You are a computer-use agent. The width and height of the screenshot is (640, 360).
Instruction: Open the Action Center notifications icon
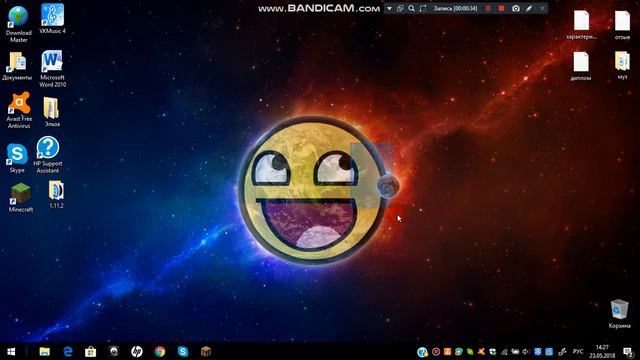(x=628, y=352)
